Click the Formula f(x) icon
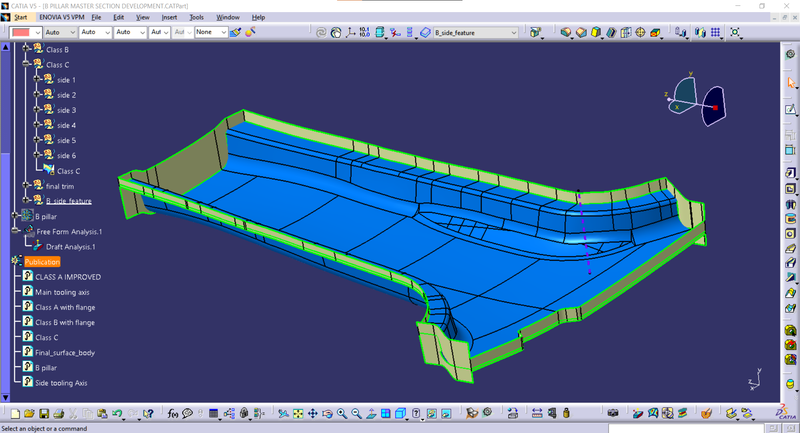The width and height of the screenshot is (800, 433). click(172, 413)
